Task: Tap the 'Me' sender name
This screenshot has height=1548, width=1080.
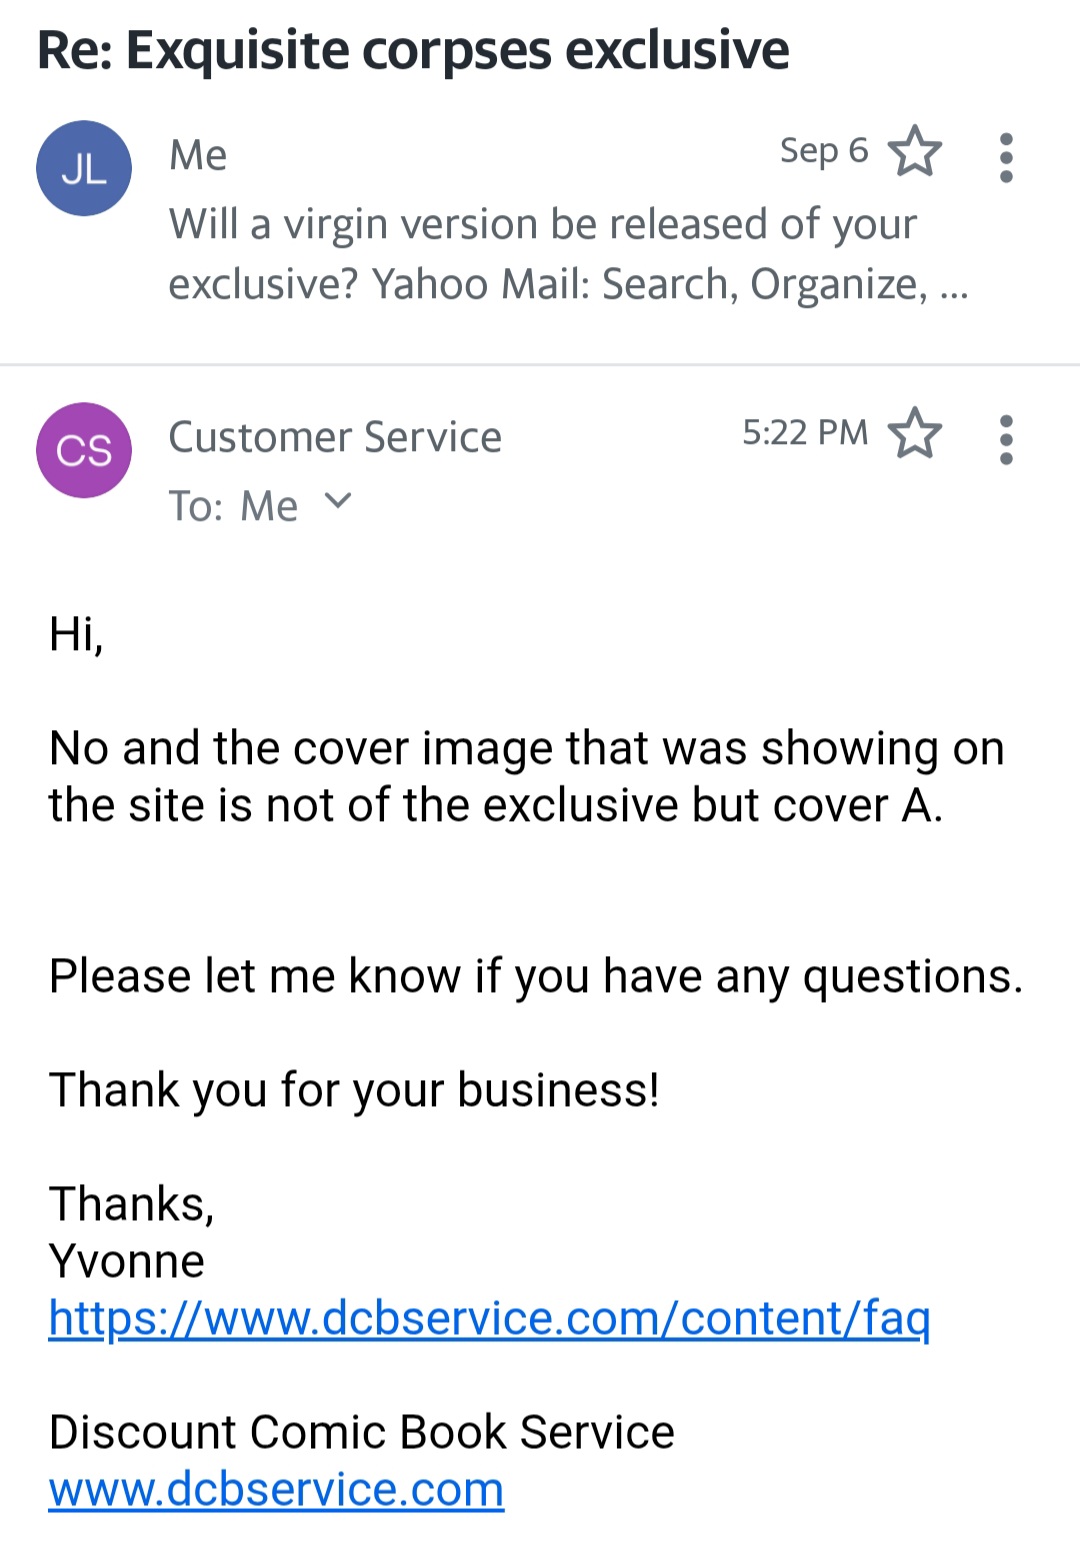Action: [198, 155]
